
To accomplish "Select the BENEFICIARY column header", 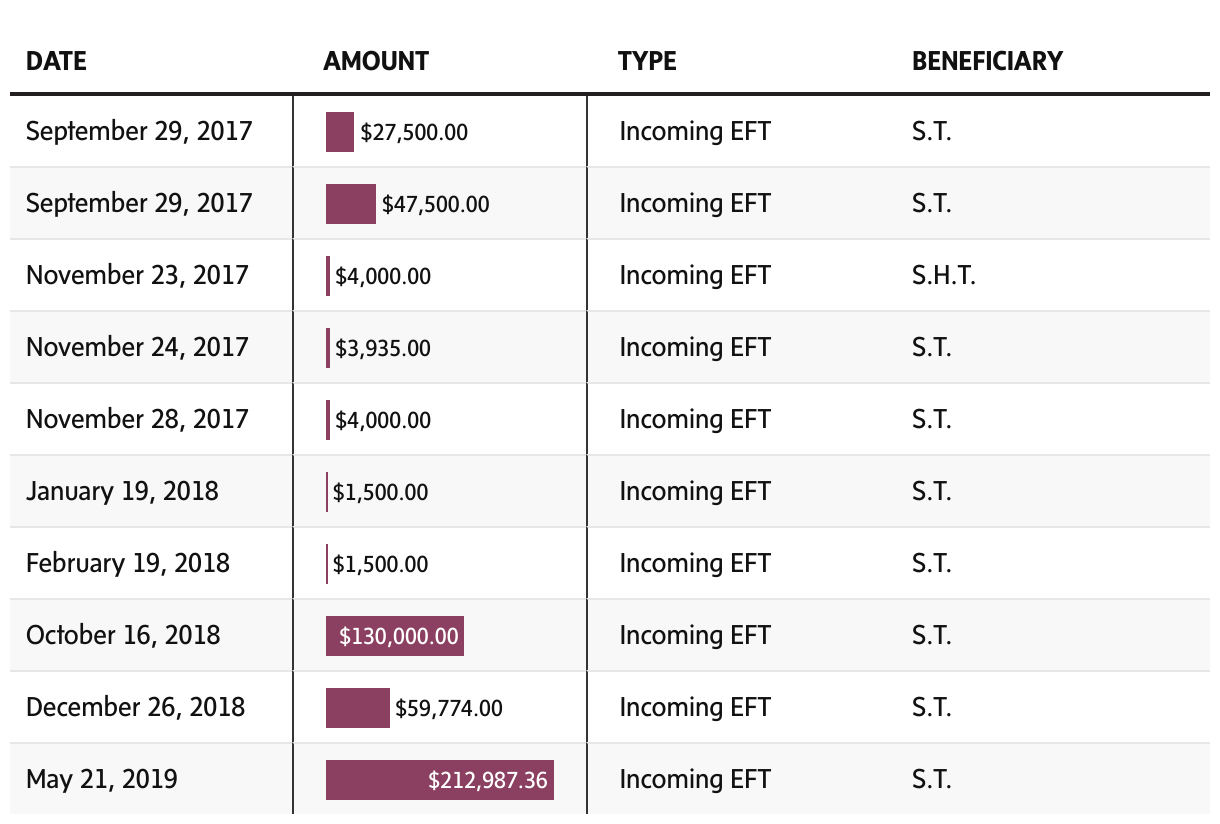I will (987, 62).
